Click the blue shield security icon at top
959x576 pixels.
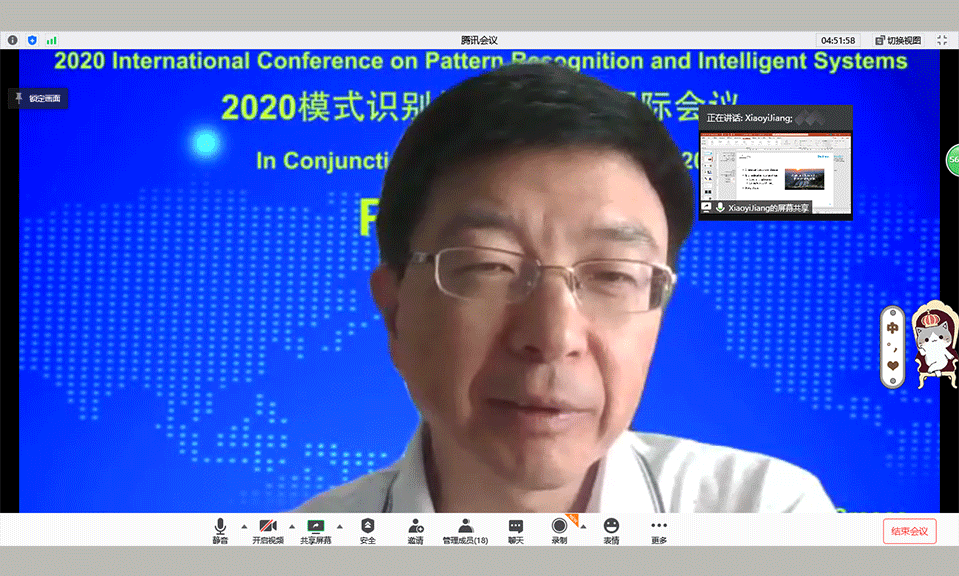tap(32, 40)
